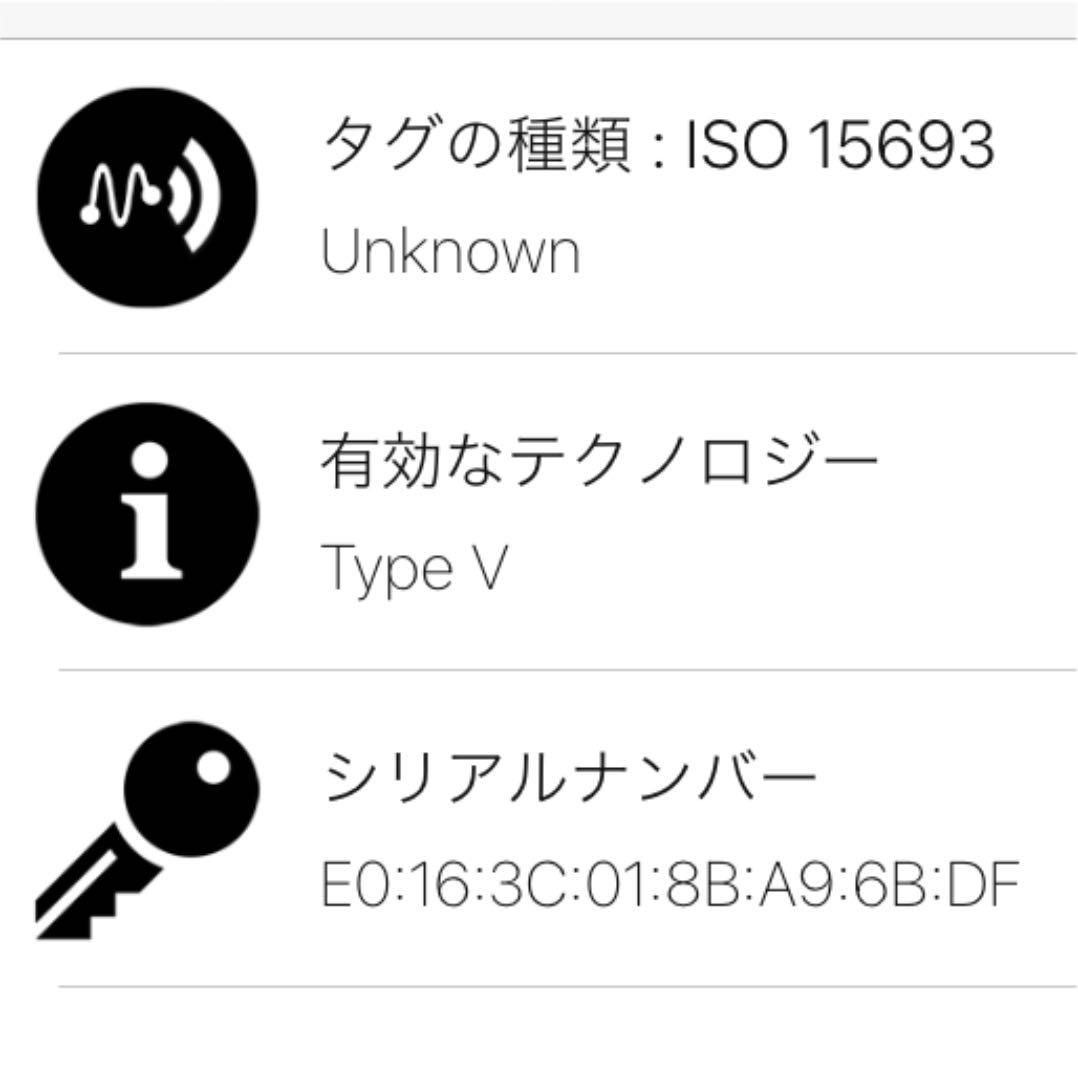1078x1080 pixels.
Task: Tap the first byte E0 of the serial number
Action: point(351,884)
